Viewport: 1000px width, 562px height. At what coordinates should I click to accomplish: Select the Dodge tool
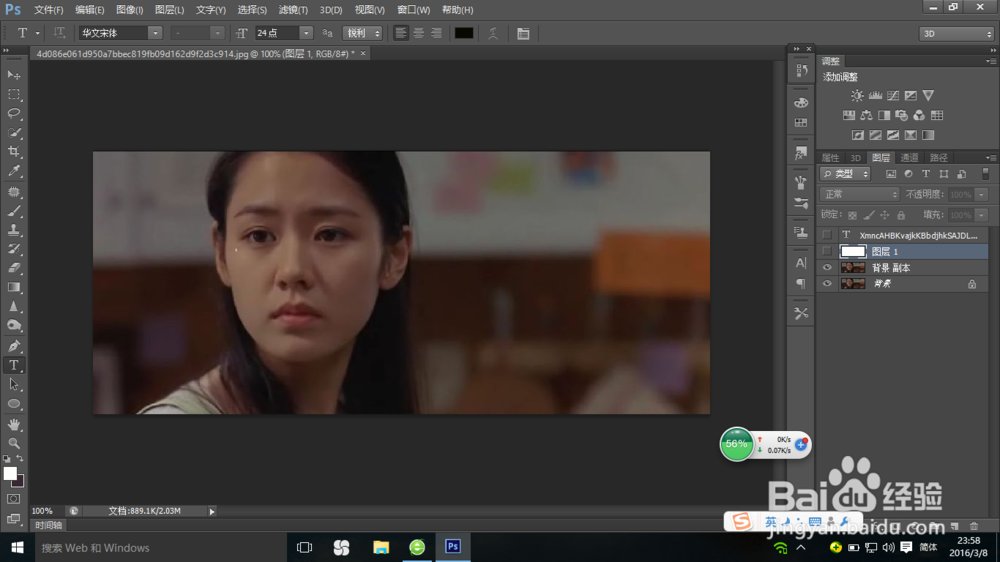pyautogui.click(x=14, y=326)
